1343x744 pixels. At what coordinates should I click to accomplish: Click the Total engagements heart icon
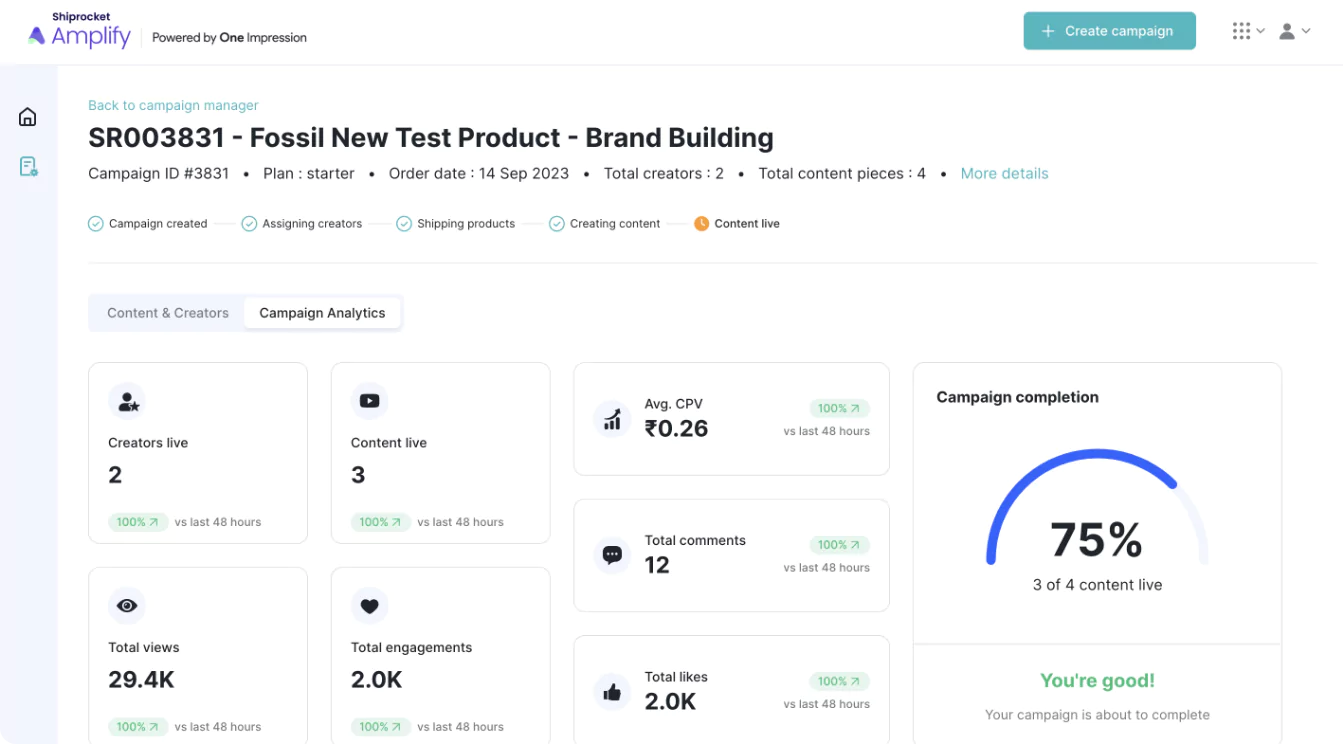pos(369,606)
